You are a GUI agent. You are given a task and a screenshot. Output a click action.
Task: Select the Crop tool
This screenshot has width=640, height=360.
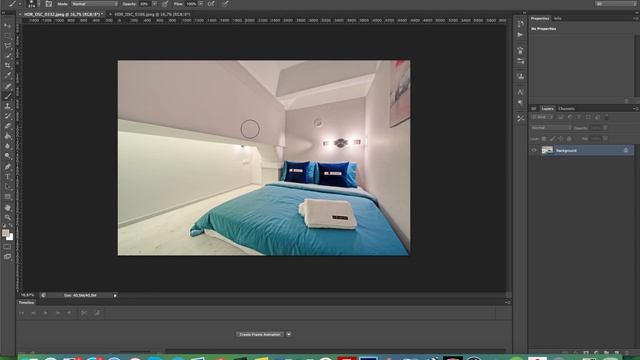pos(7,65)
